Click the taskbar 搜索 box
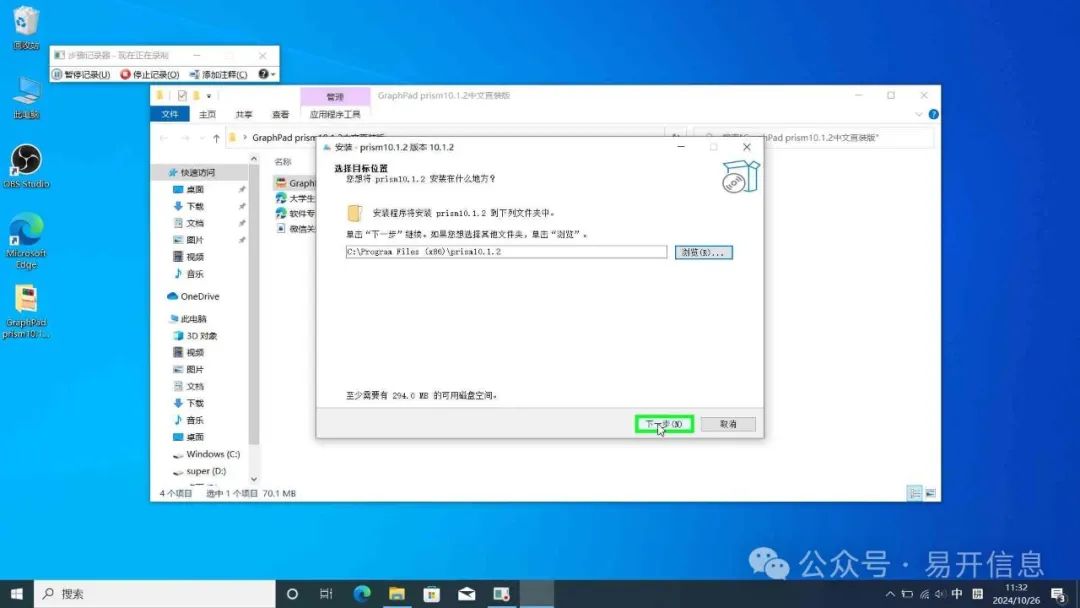 tap(155, 594)
